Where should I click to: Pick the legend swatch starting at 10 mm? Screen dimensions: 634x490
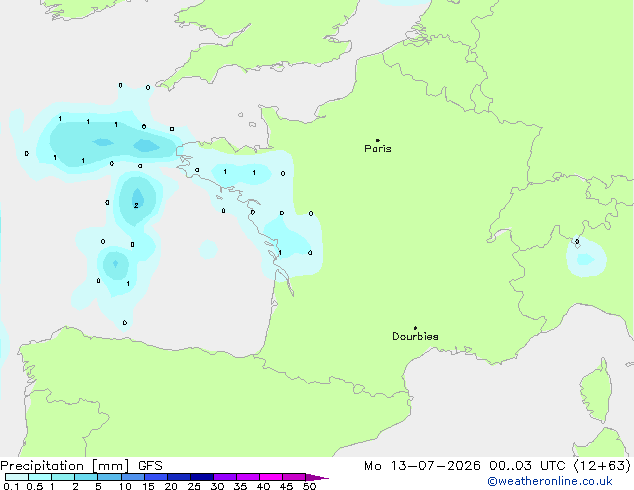click(133, 477)
